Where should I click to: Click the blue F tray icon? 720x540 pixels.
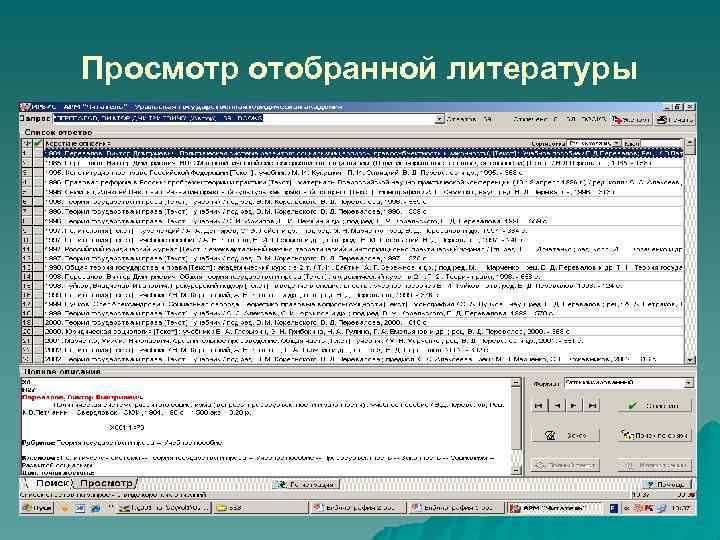pos(614,508)
